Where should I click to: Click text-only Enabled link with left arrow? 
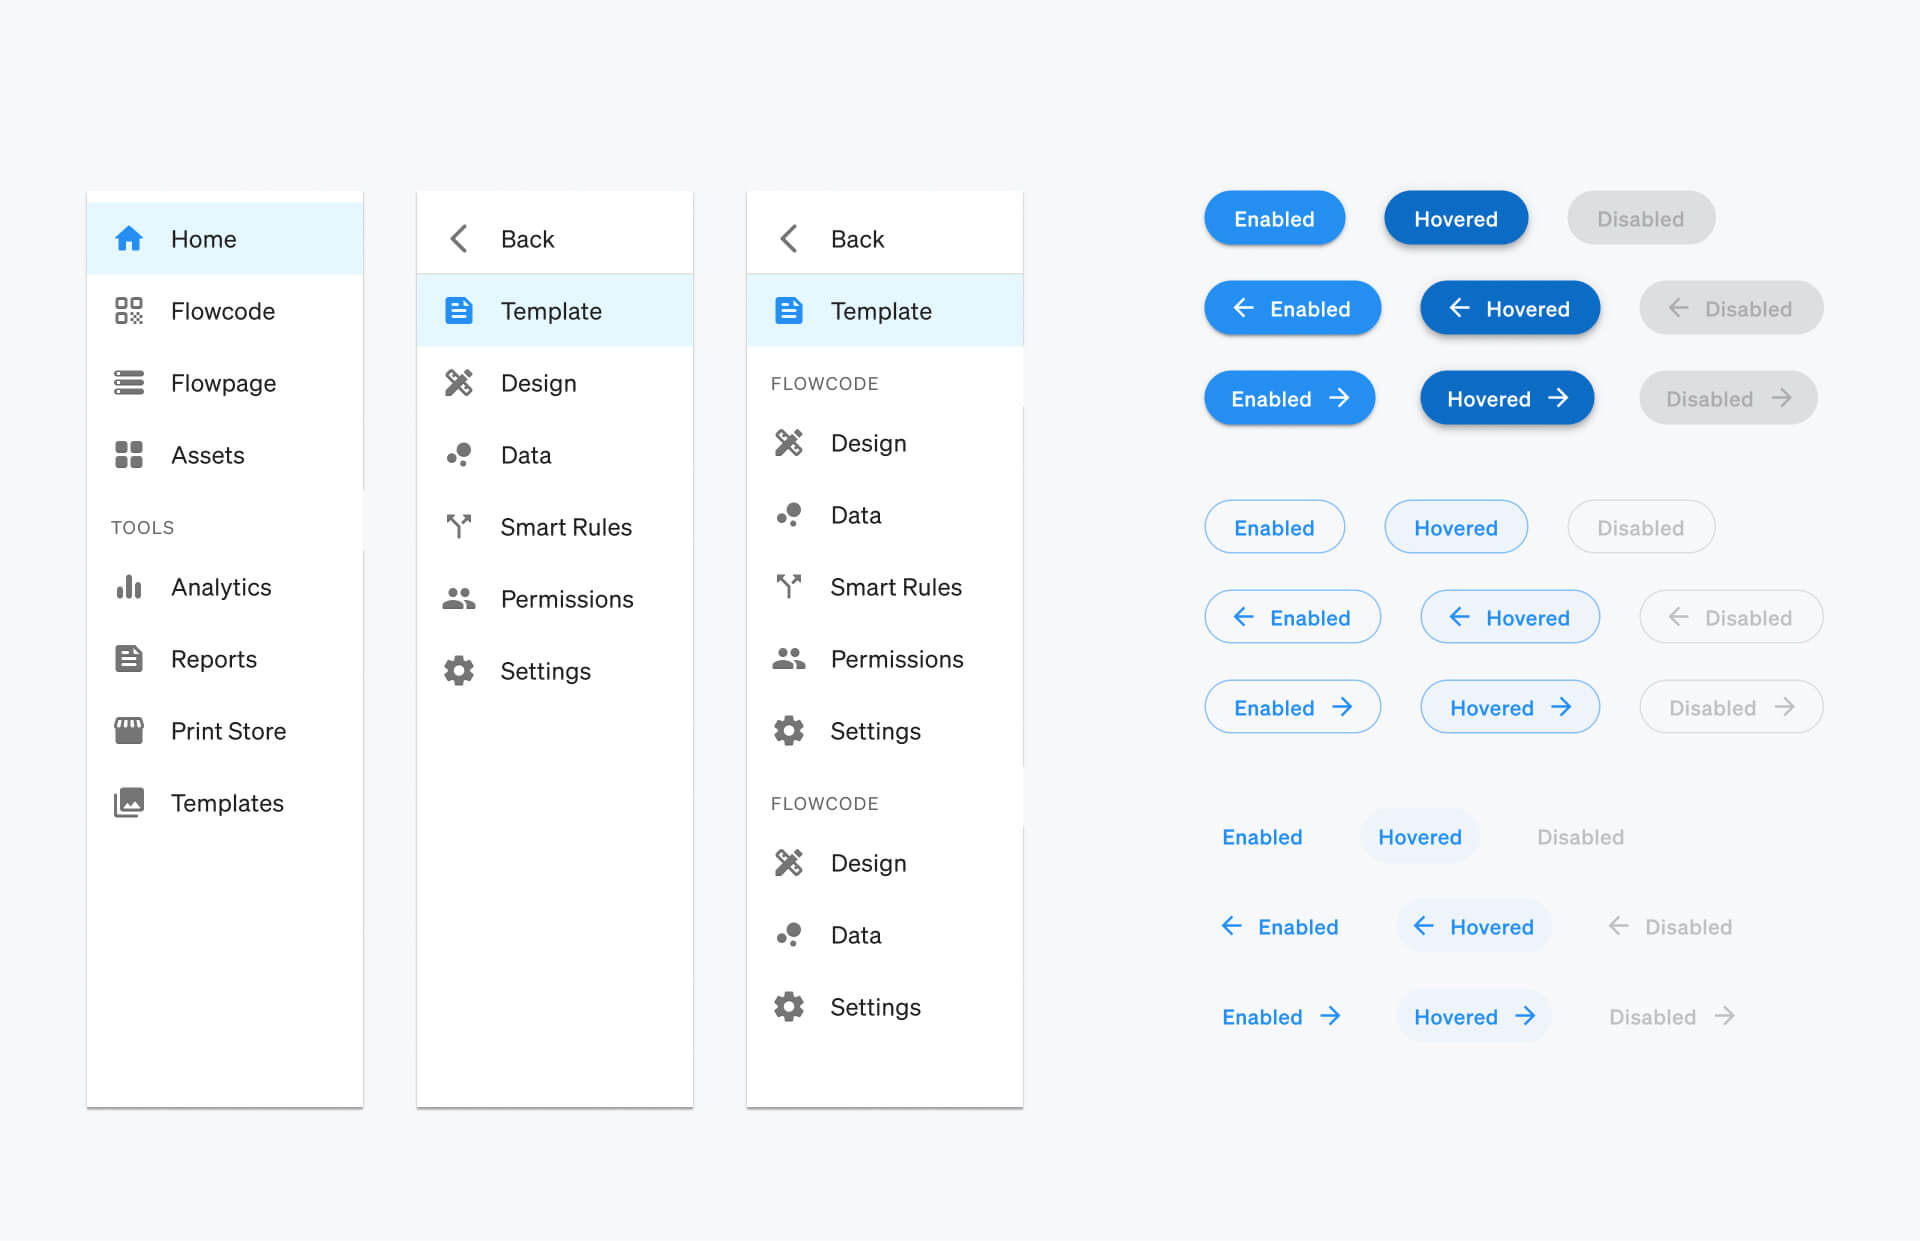point(1280,927)
